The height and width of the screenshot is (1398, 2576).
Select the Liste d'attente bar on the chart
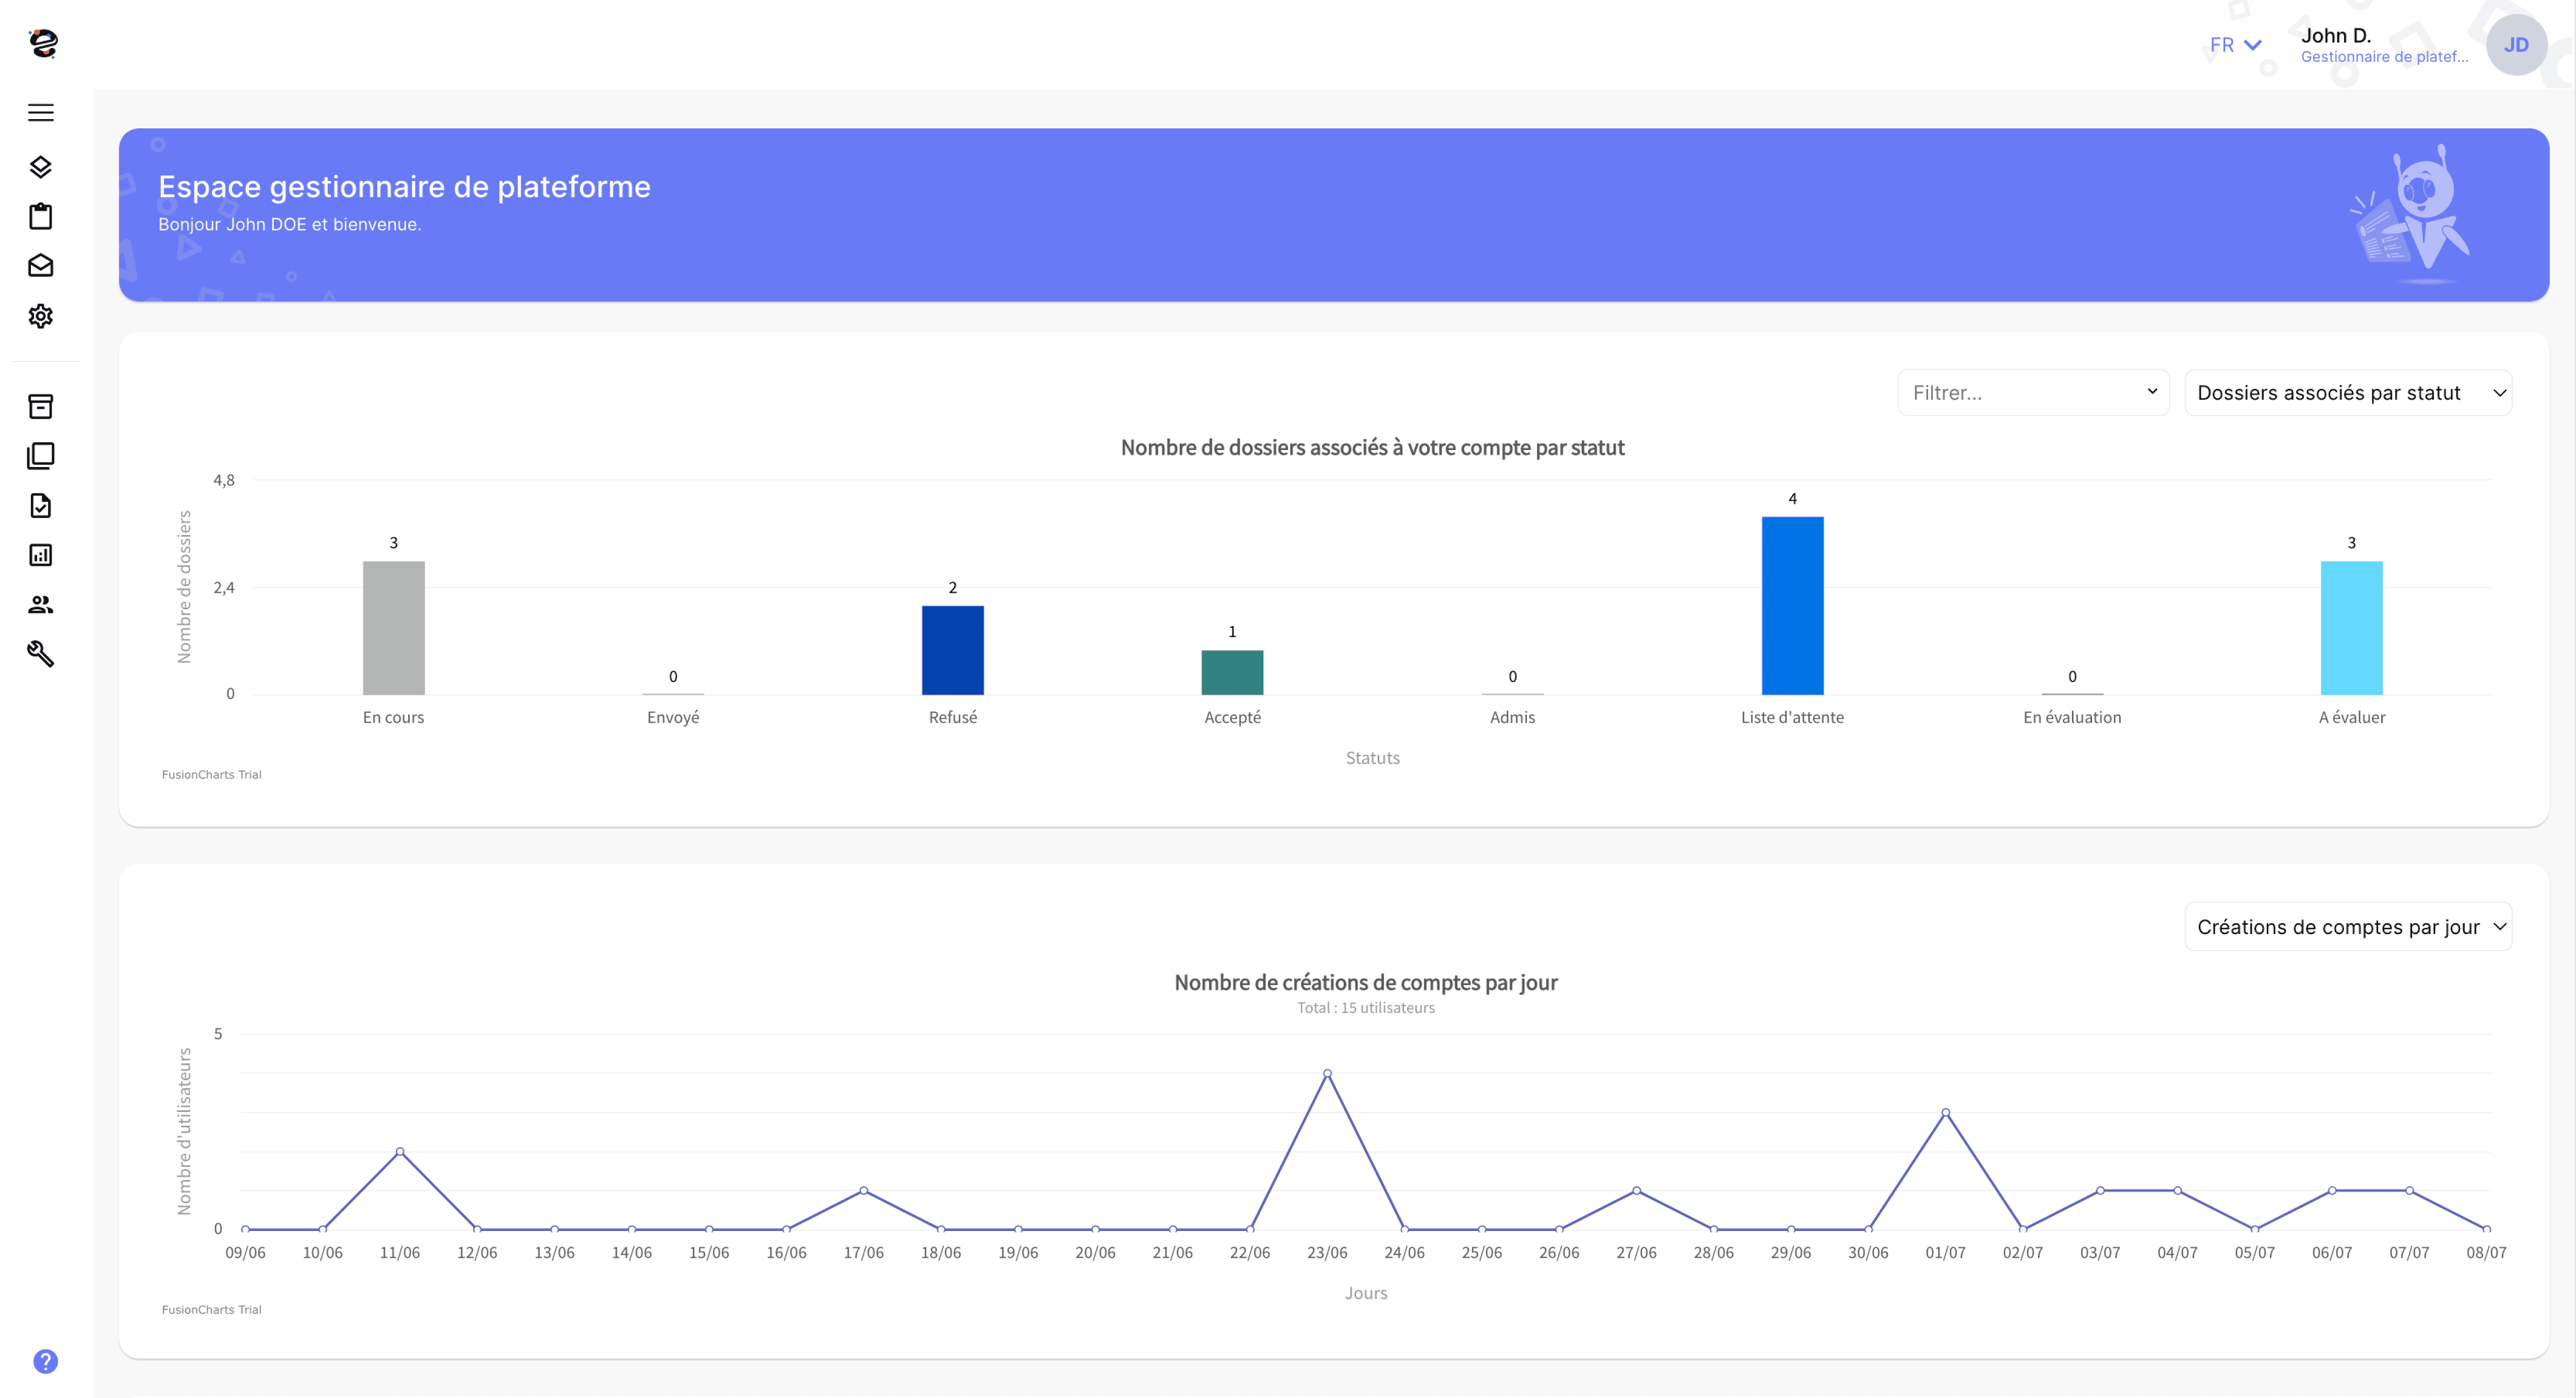pyautogui.click(x=1792, y=605)
